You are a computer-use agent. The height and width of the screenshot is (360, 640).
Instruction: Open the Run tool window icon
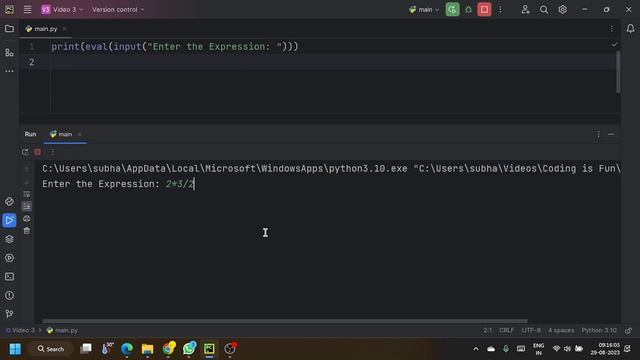[9, 220]
